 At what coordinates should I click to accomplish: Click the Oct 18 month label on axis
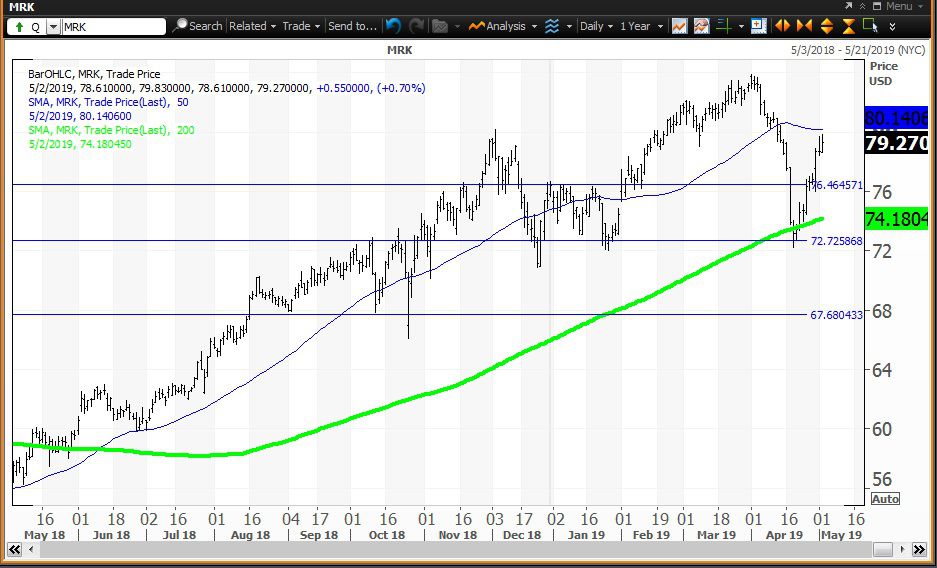[387, 535]
